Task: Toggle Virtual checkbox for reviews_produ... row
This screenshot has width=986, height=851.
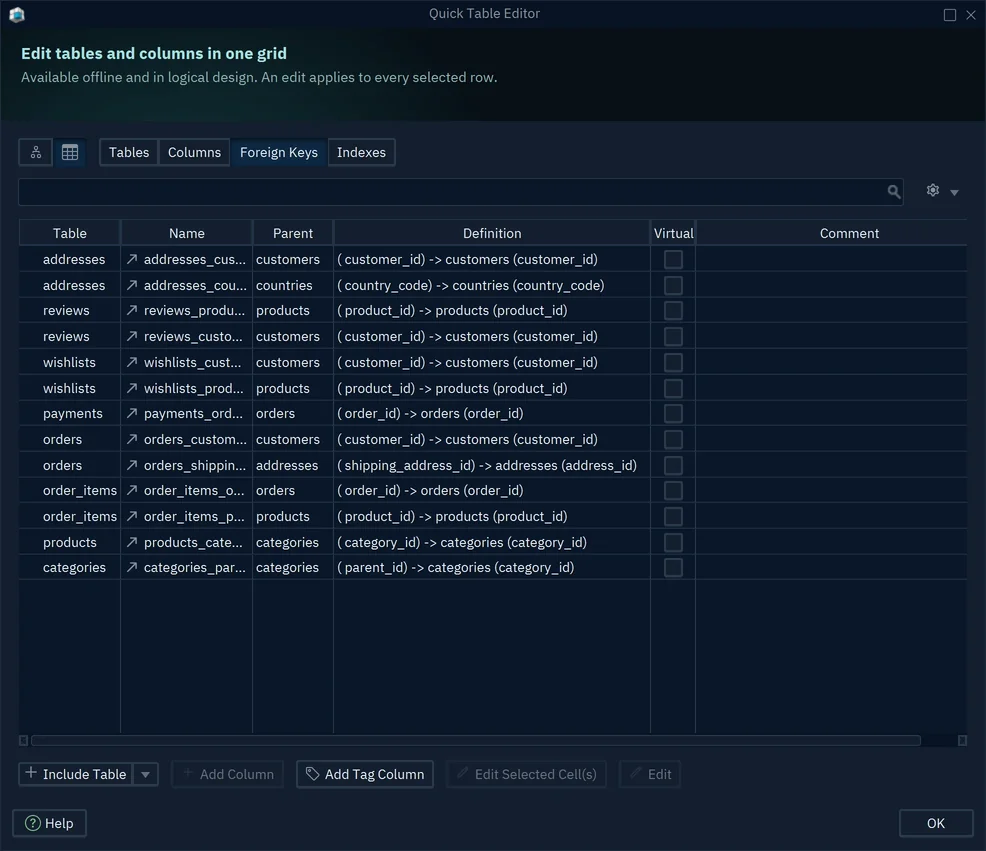Action: pyautogui.click(x=673, y=310)
